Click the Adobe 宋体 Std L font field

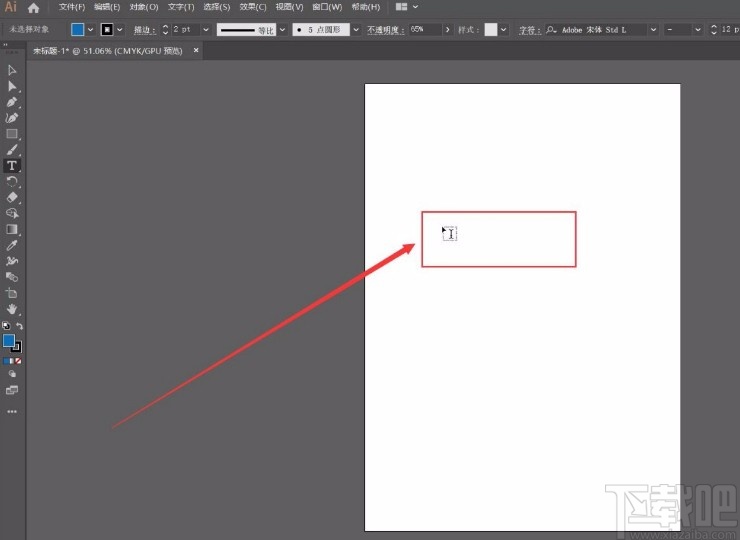pos(596,30)
